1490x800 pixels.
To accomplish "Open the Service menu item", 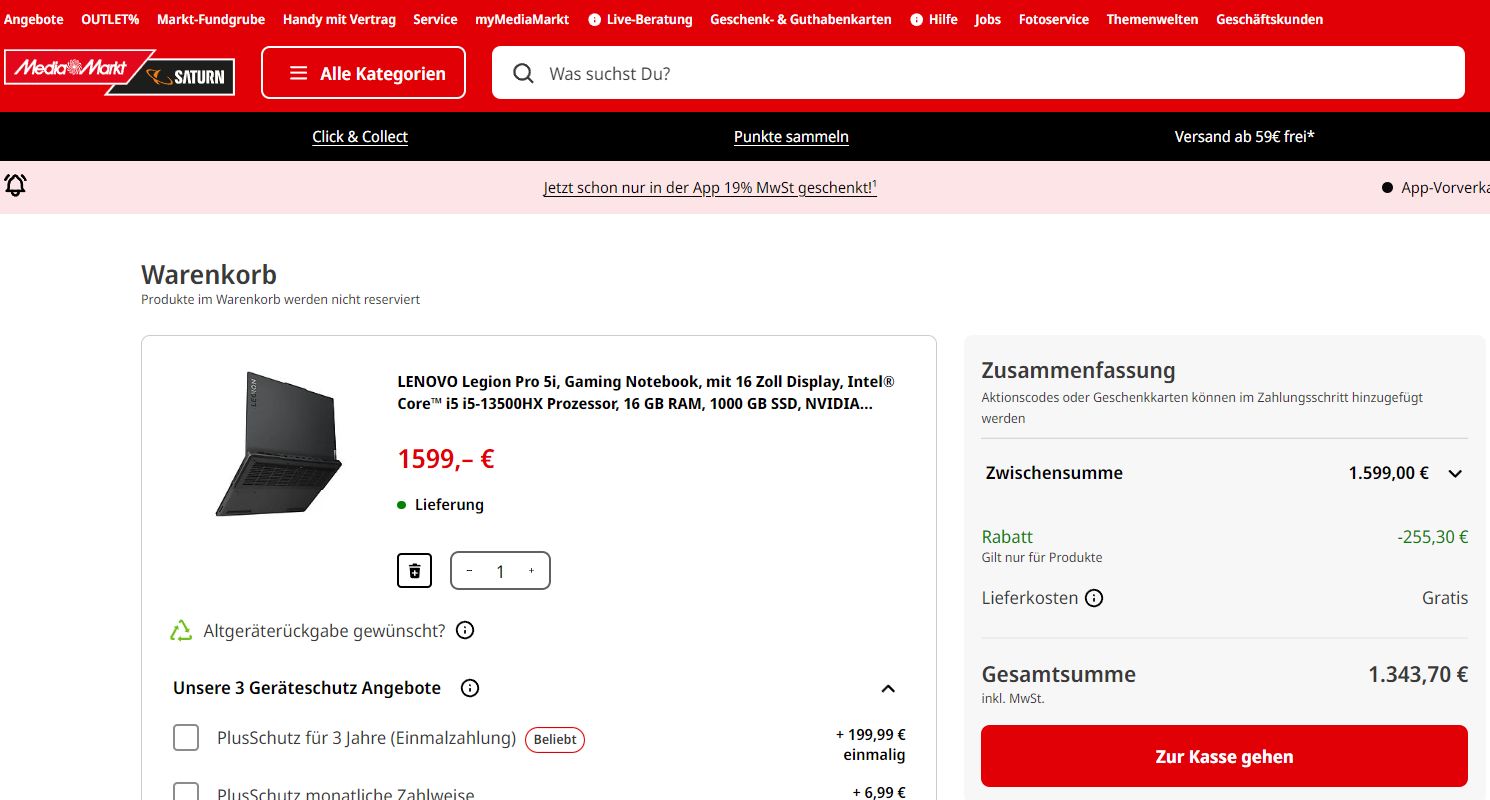I will point(435,19).
